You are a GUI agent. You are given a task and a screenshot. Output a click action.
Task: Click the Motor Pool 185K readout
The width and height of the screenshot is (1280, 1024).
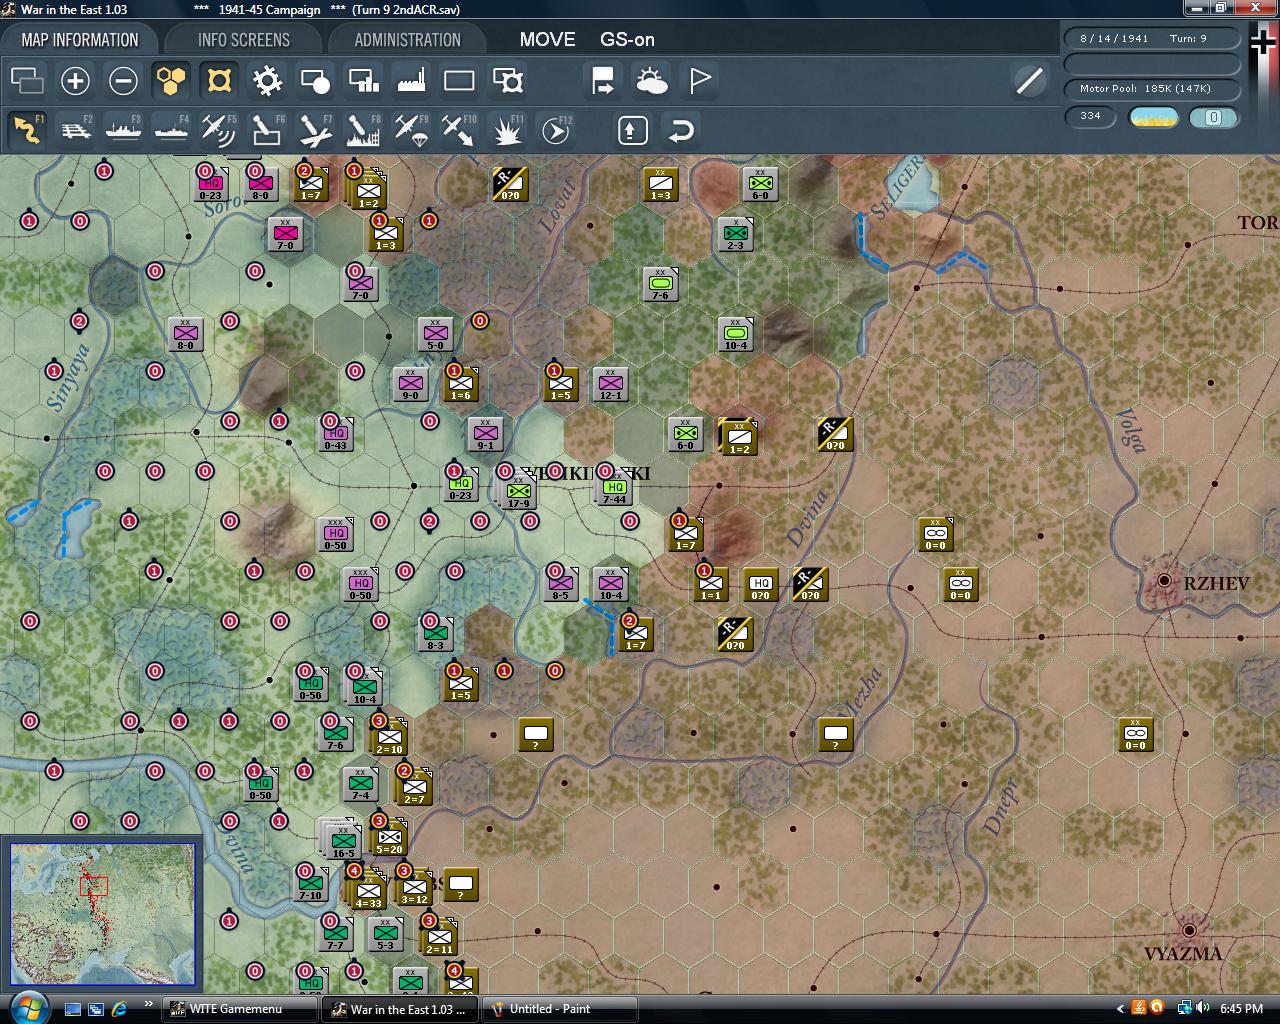click(1152, 88)
